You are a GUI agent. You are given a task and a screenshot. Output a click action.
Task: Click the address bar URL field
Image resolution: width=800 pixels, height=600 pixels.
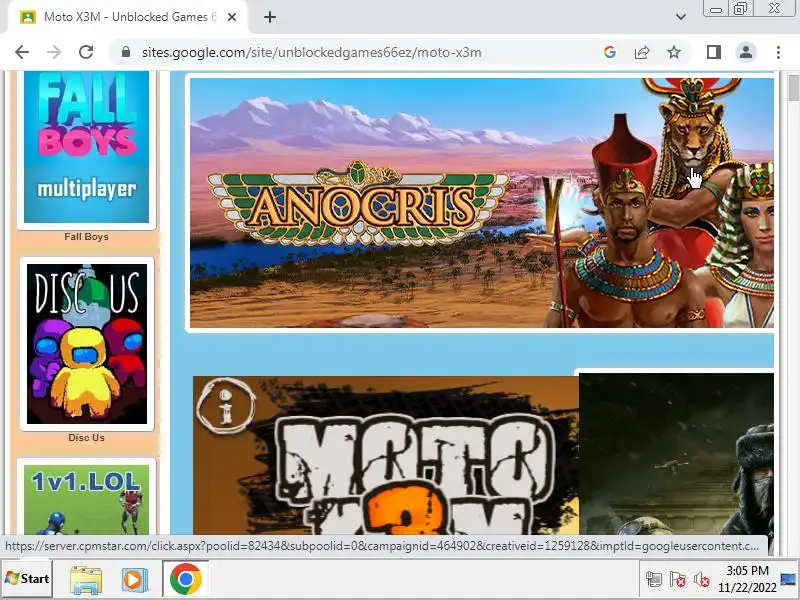point(357,52)
